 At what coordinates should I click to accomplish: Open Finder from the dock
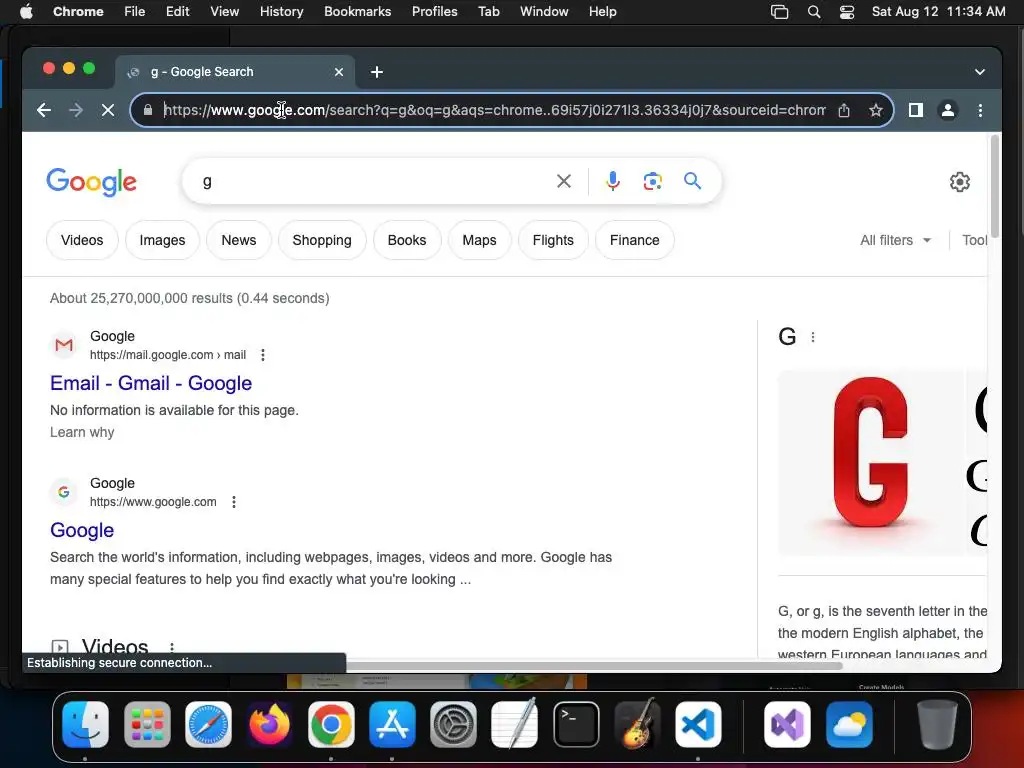86,724
